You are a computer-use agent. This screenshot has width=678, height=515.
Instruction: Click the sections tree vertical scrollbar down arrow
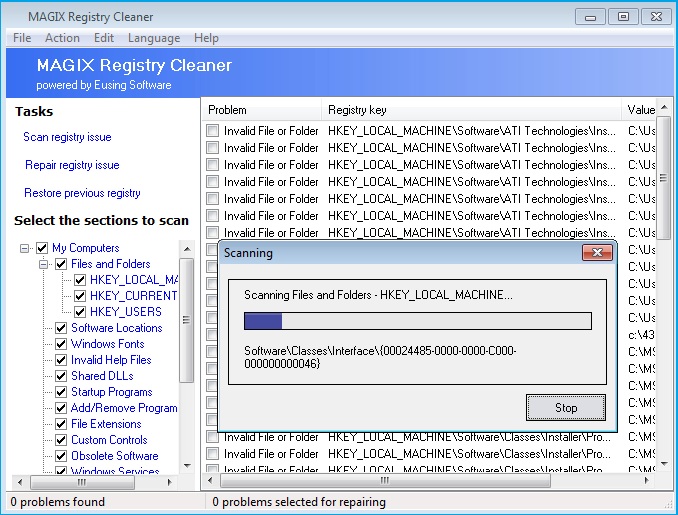[187, 466]
